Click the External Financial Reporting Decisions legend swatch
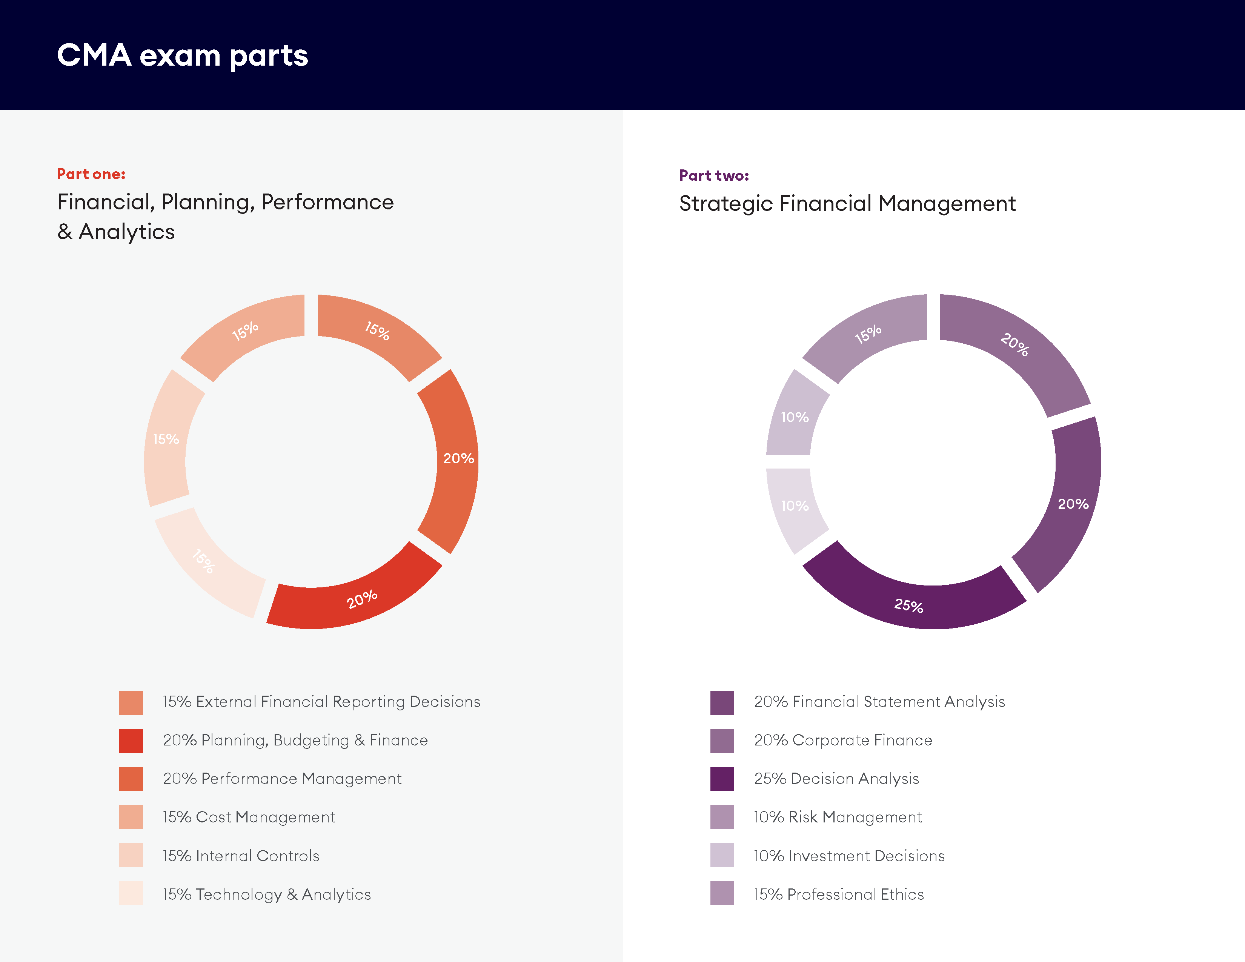Viewport: 1245px width, 962px height. point(131,703)
